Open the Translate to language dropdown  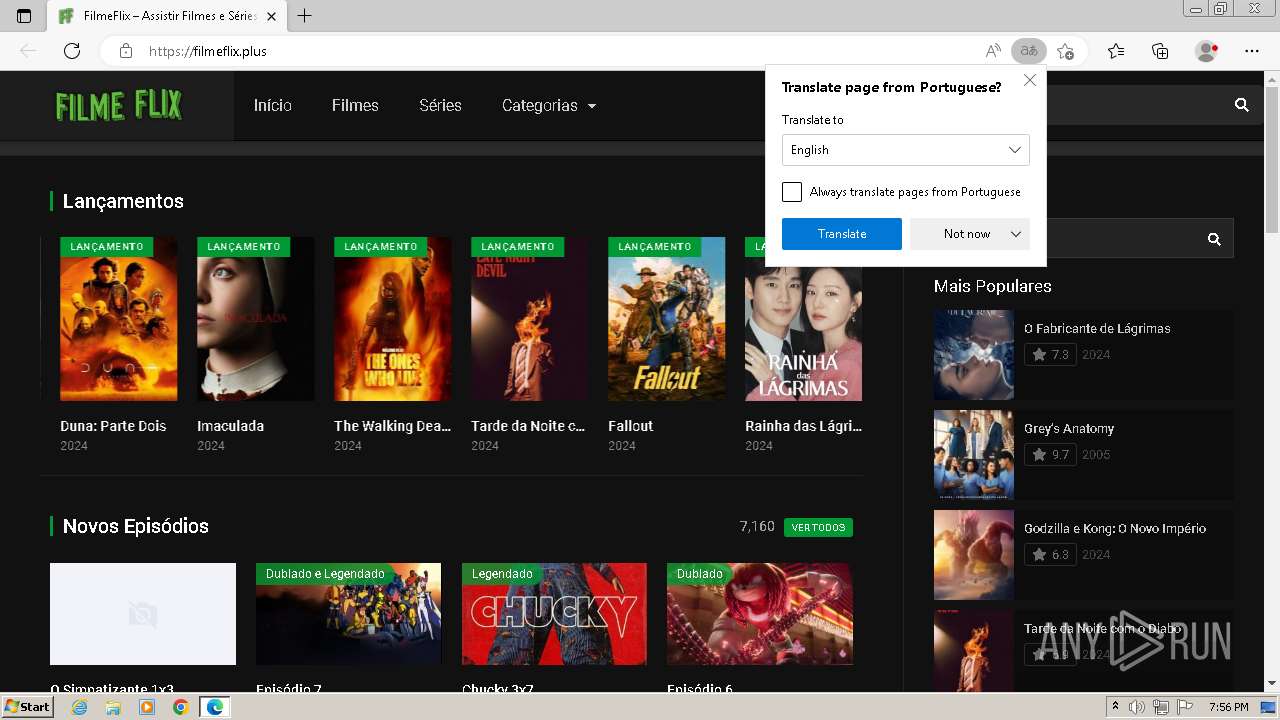point(906,150)
